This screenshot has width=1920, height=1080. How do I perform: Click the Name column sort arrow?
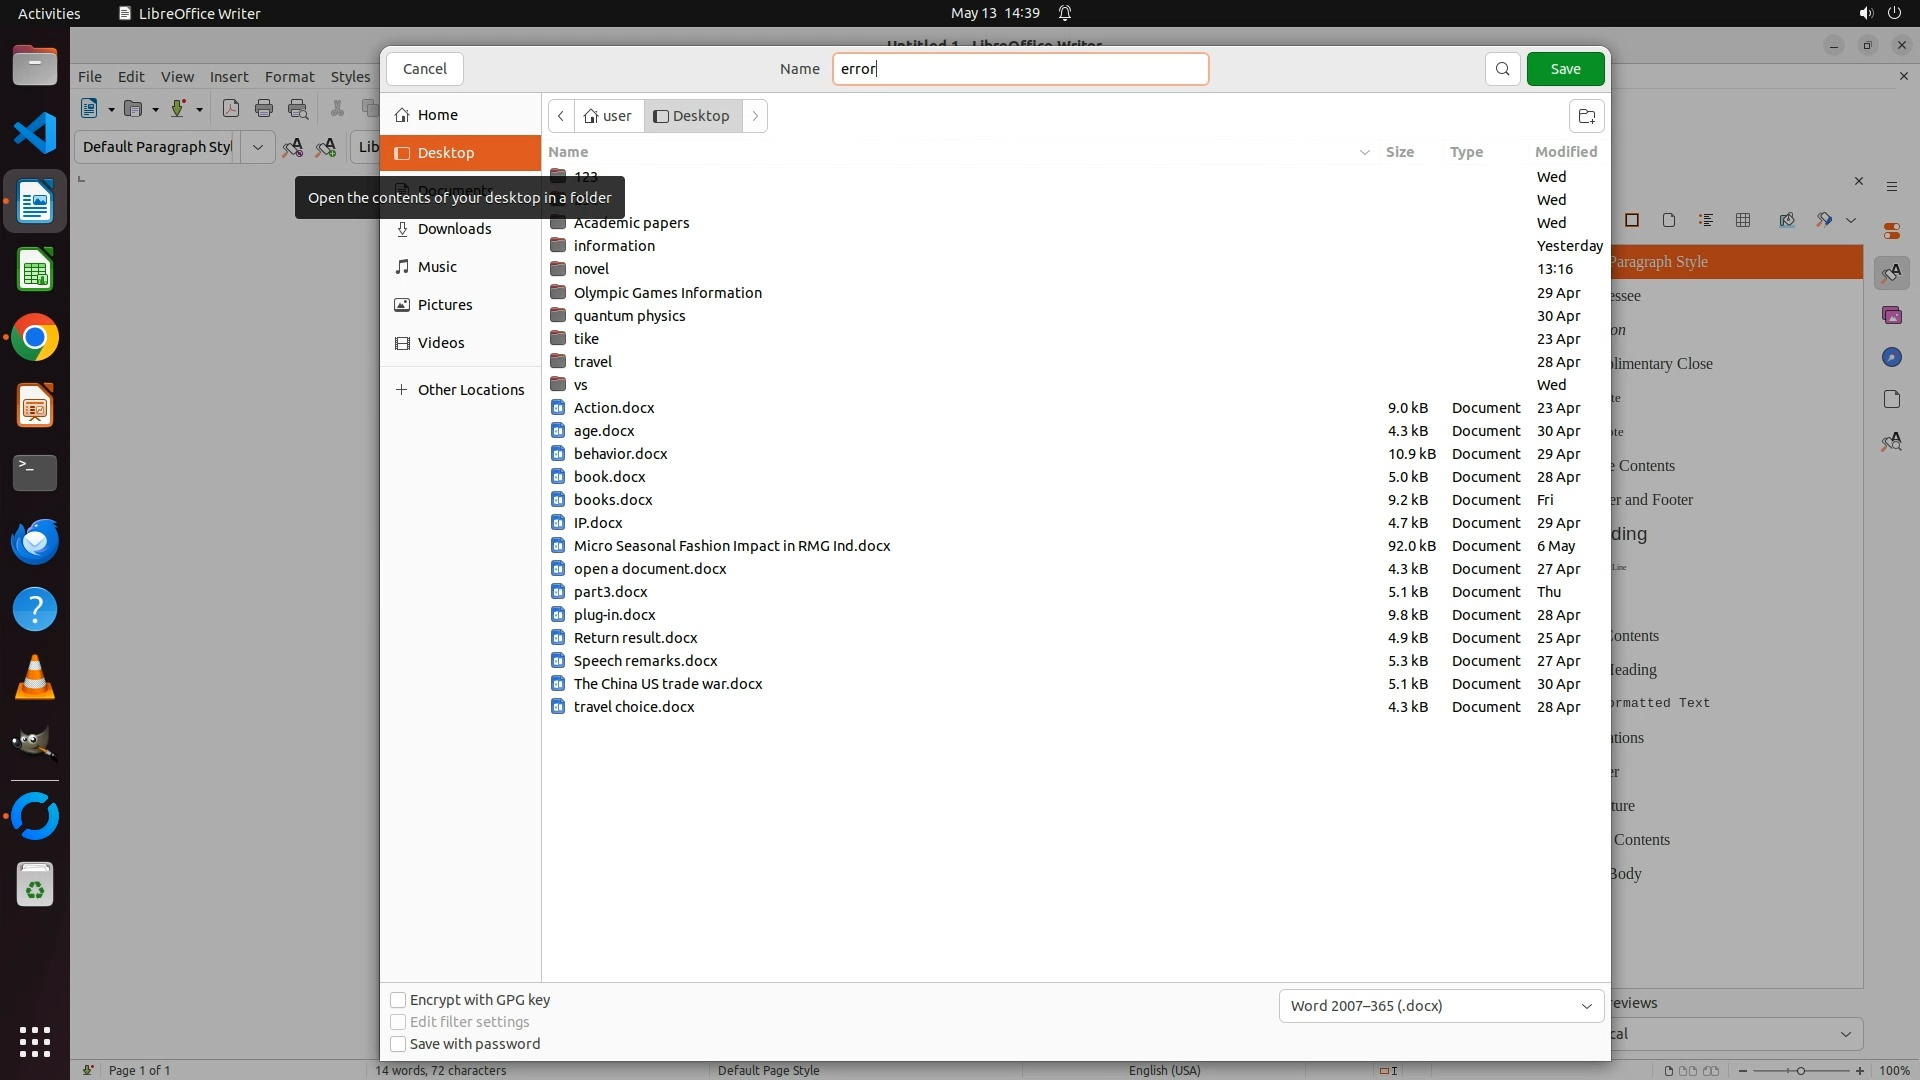1364,152
